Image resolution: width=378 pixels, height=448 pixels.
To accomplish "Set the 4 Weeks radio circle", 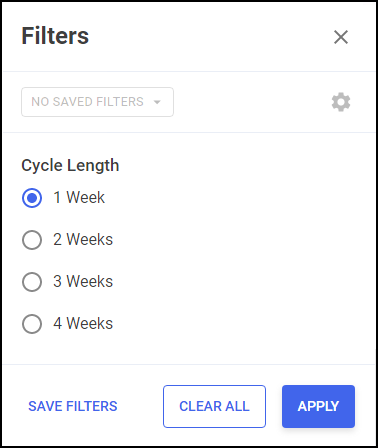I will (x=32, y=324).
